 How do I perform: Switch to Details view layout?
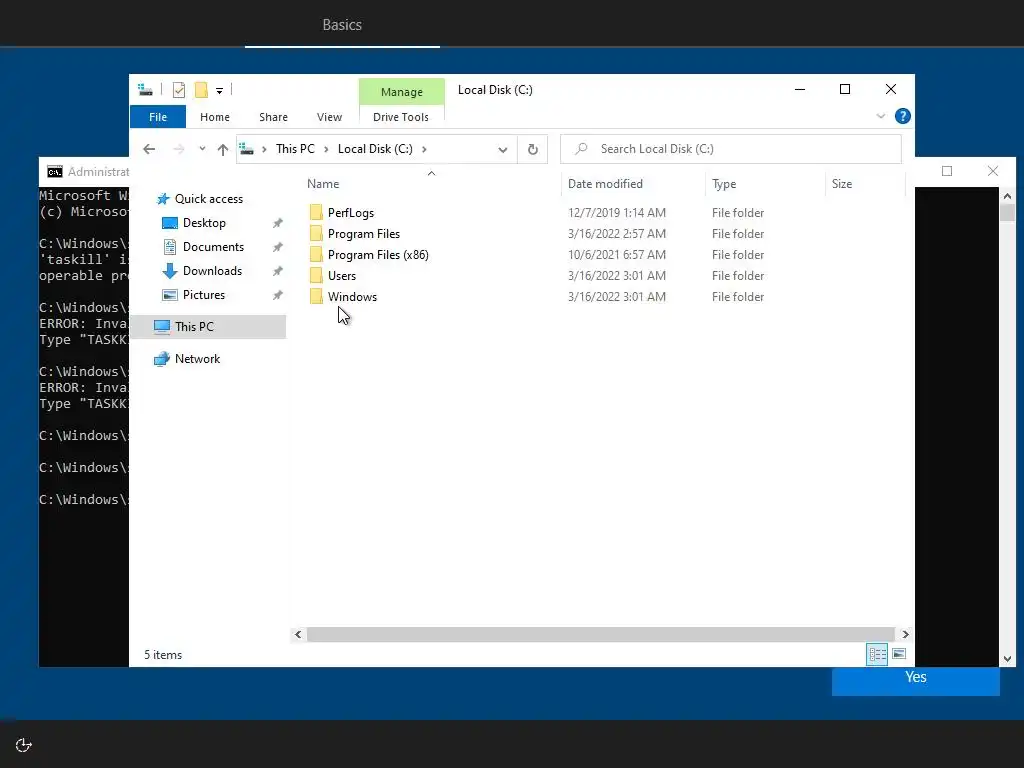tap(877, 654)
